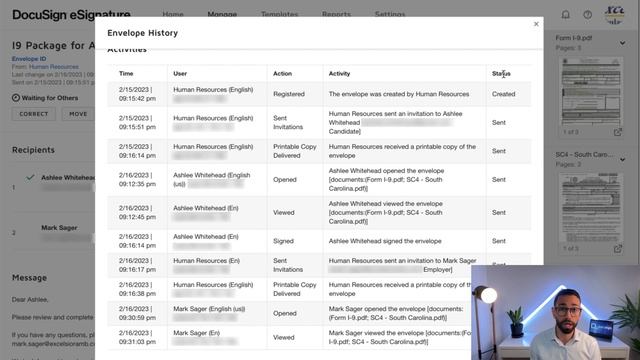This screenshot has height=360, width=640.
Task: Click the Status column header
Action: (501, 73)
